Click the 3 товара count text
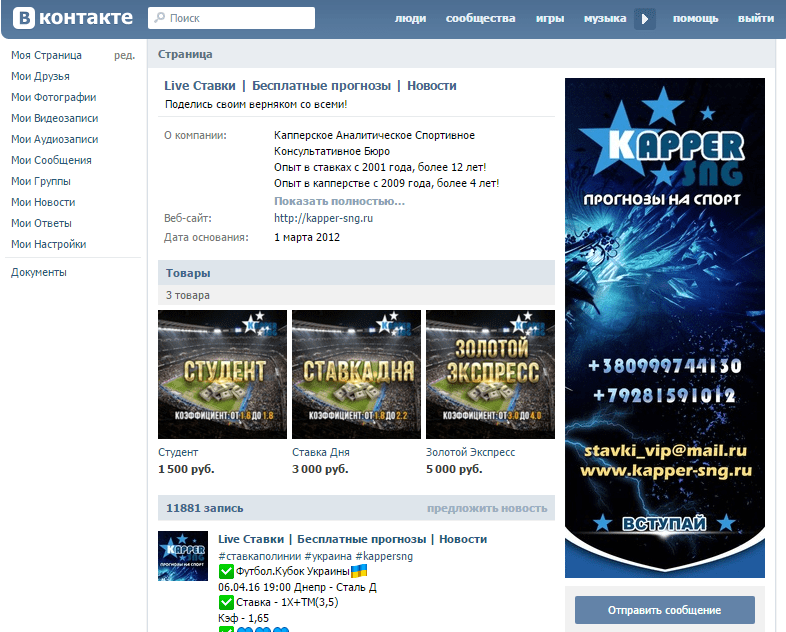This screenshot has width=786, height=632. click(187, 295)
